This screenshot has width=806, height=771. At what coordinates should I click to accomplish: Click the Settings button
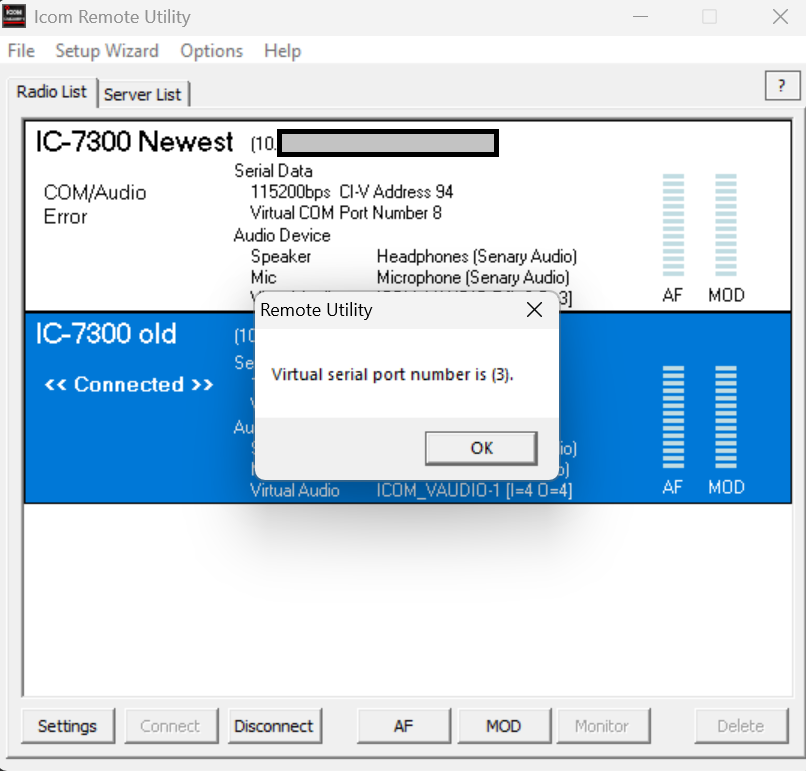pyautogui.click(x=67, y=726)
